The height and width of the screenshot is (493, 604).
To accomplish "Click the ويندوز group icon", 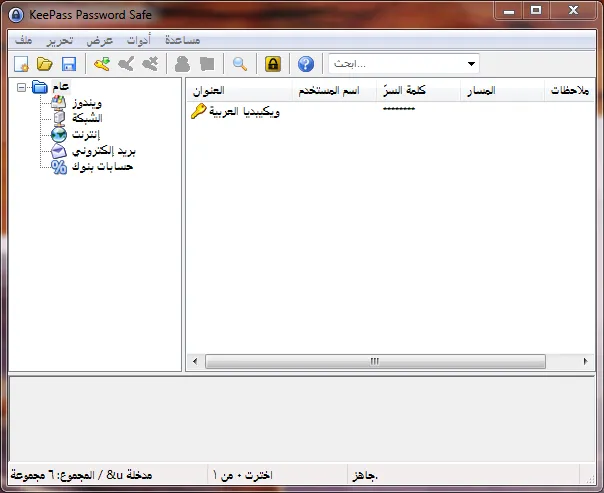I will click(x=59, y=102).
